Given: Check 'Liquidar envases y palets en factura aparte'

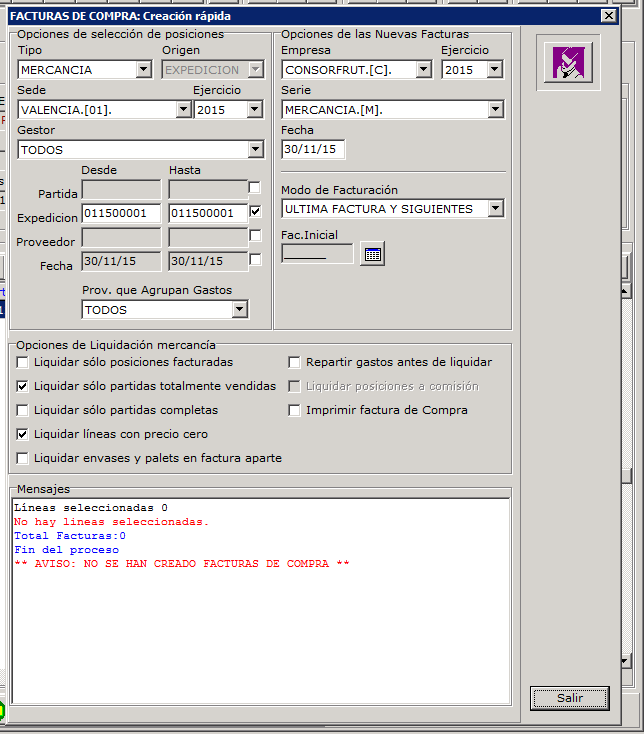Looking at the screenshot, I should click(23, 458).
